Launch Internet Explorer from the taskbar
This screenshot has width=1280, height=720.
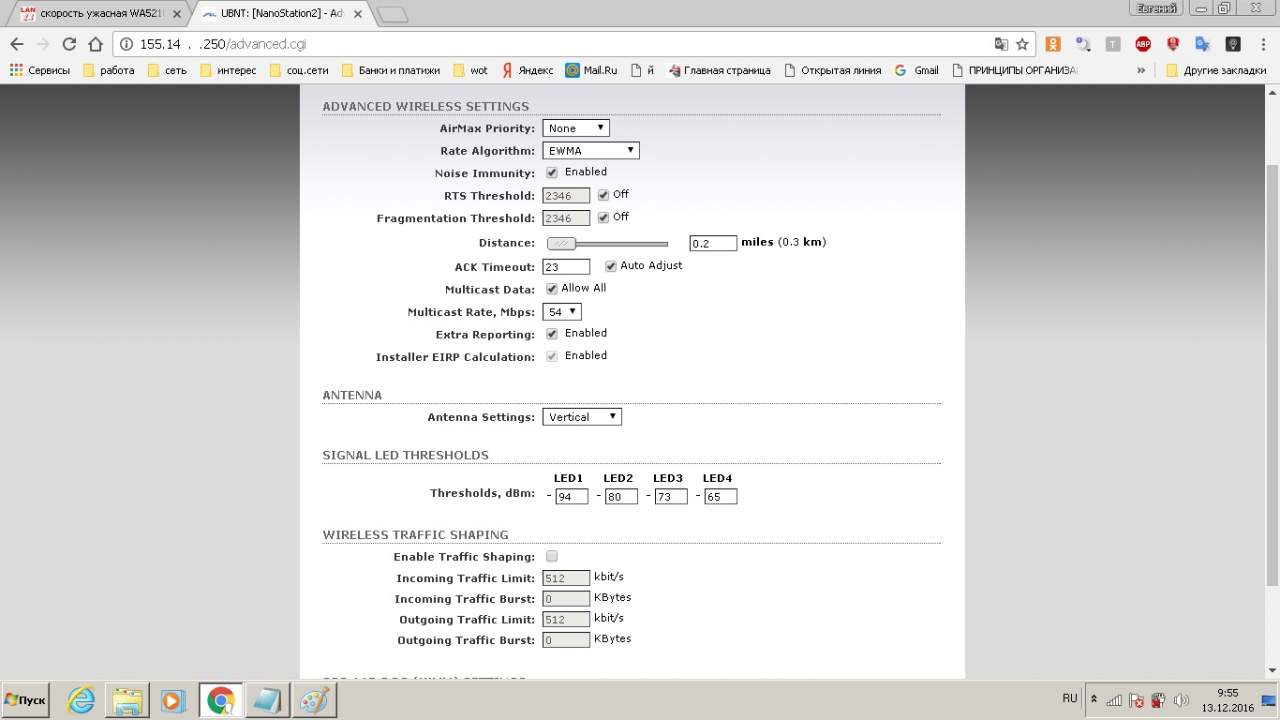pyautogui.click(x=81, y=700)
